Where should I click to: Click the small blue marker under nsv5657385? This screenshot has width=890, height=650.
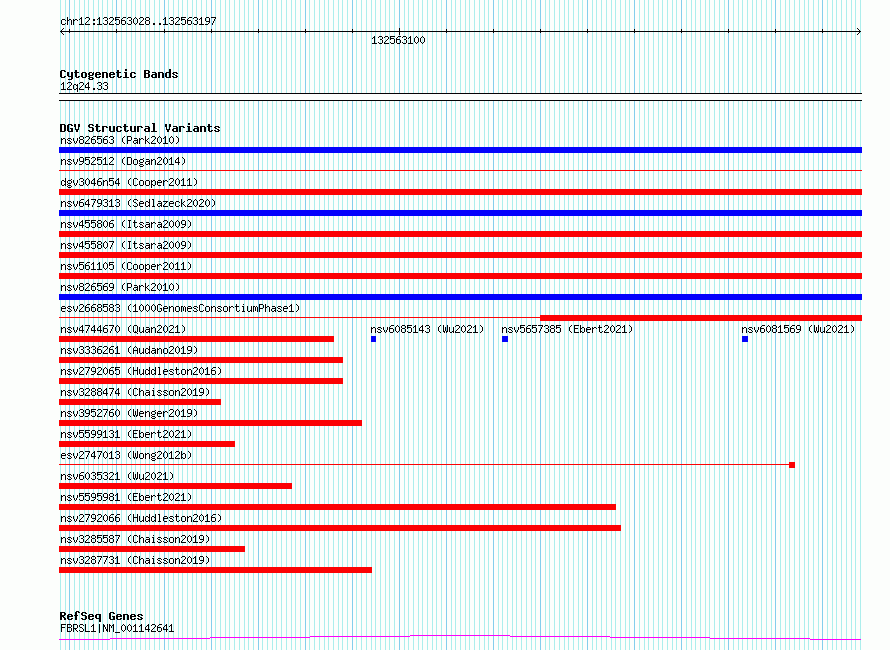(505, 339)
